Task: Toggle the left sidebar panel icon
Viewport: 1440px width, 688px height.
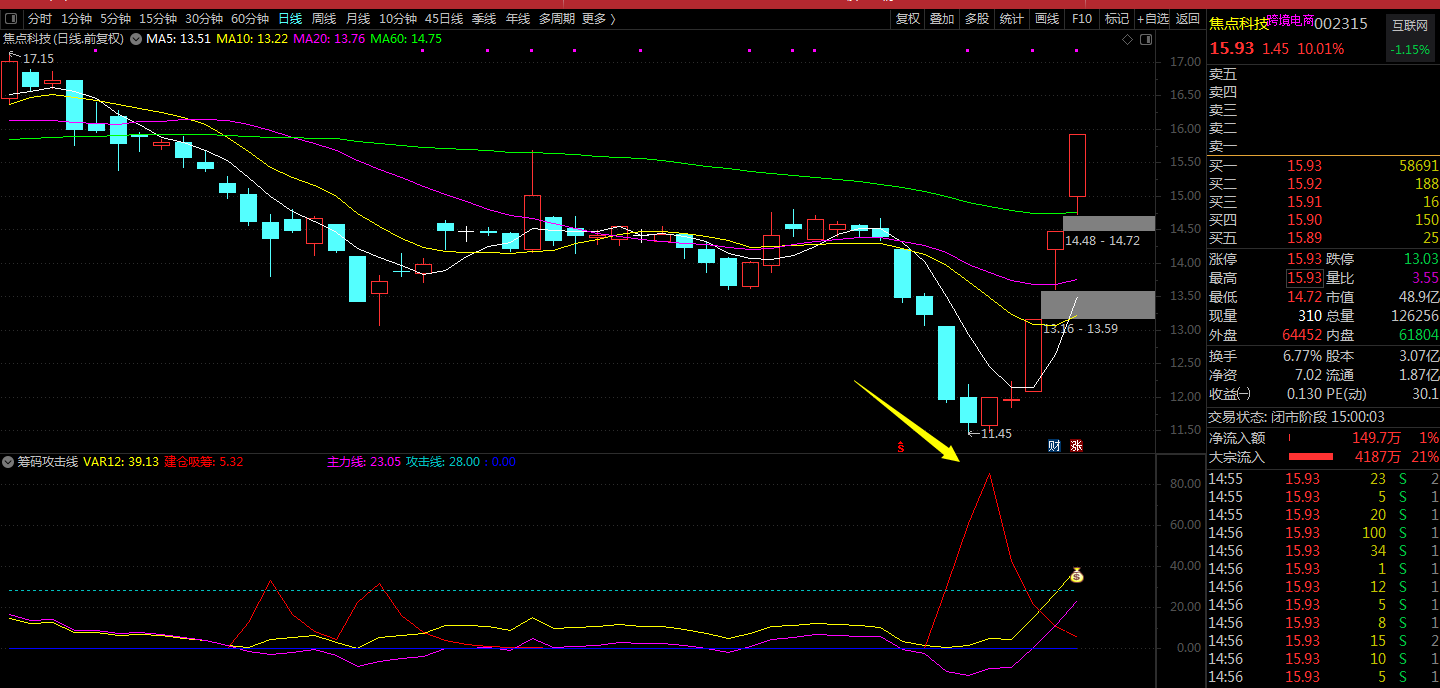Action: click(12, 18)
